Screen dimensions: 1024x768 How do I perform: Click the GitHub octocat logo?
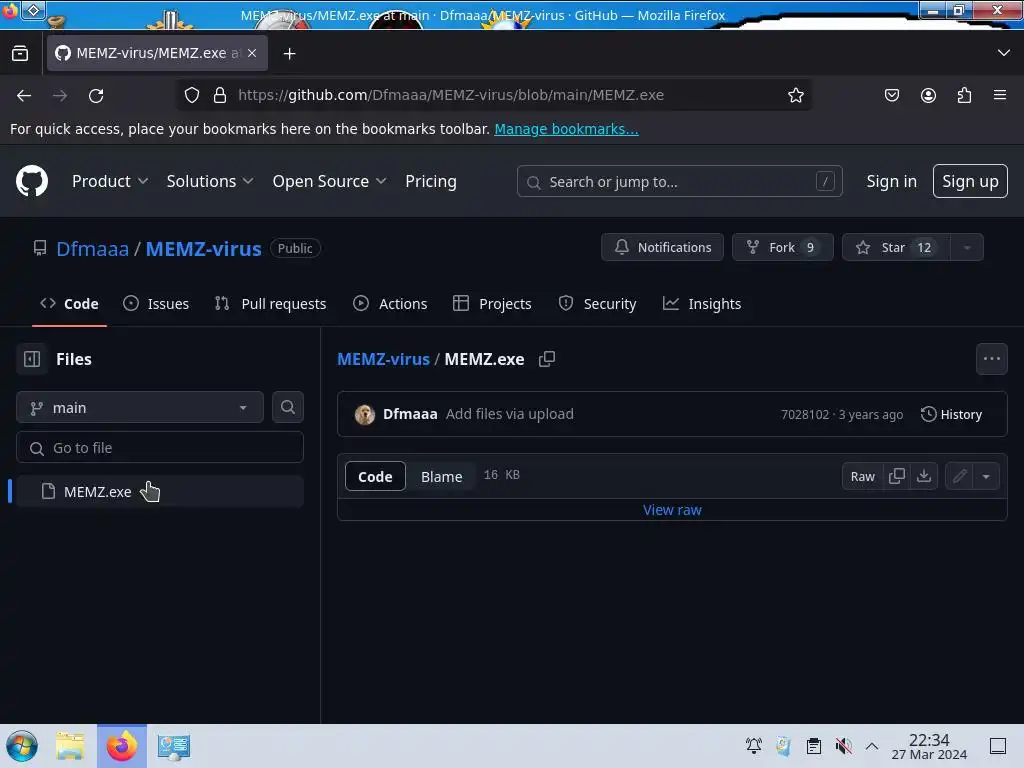32,181
